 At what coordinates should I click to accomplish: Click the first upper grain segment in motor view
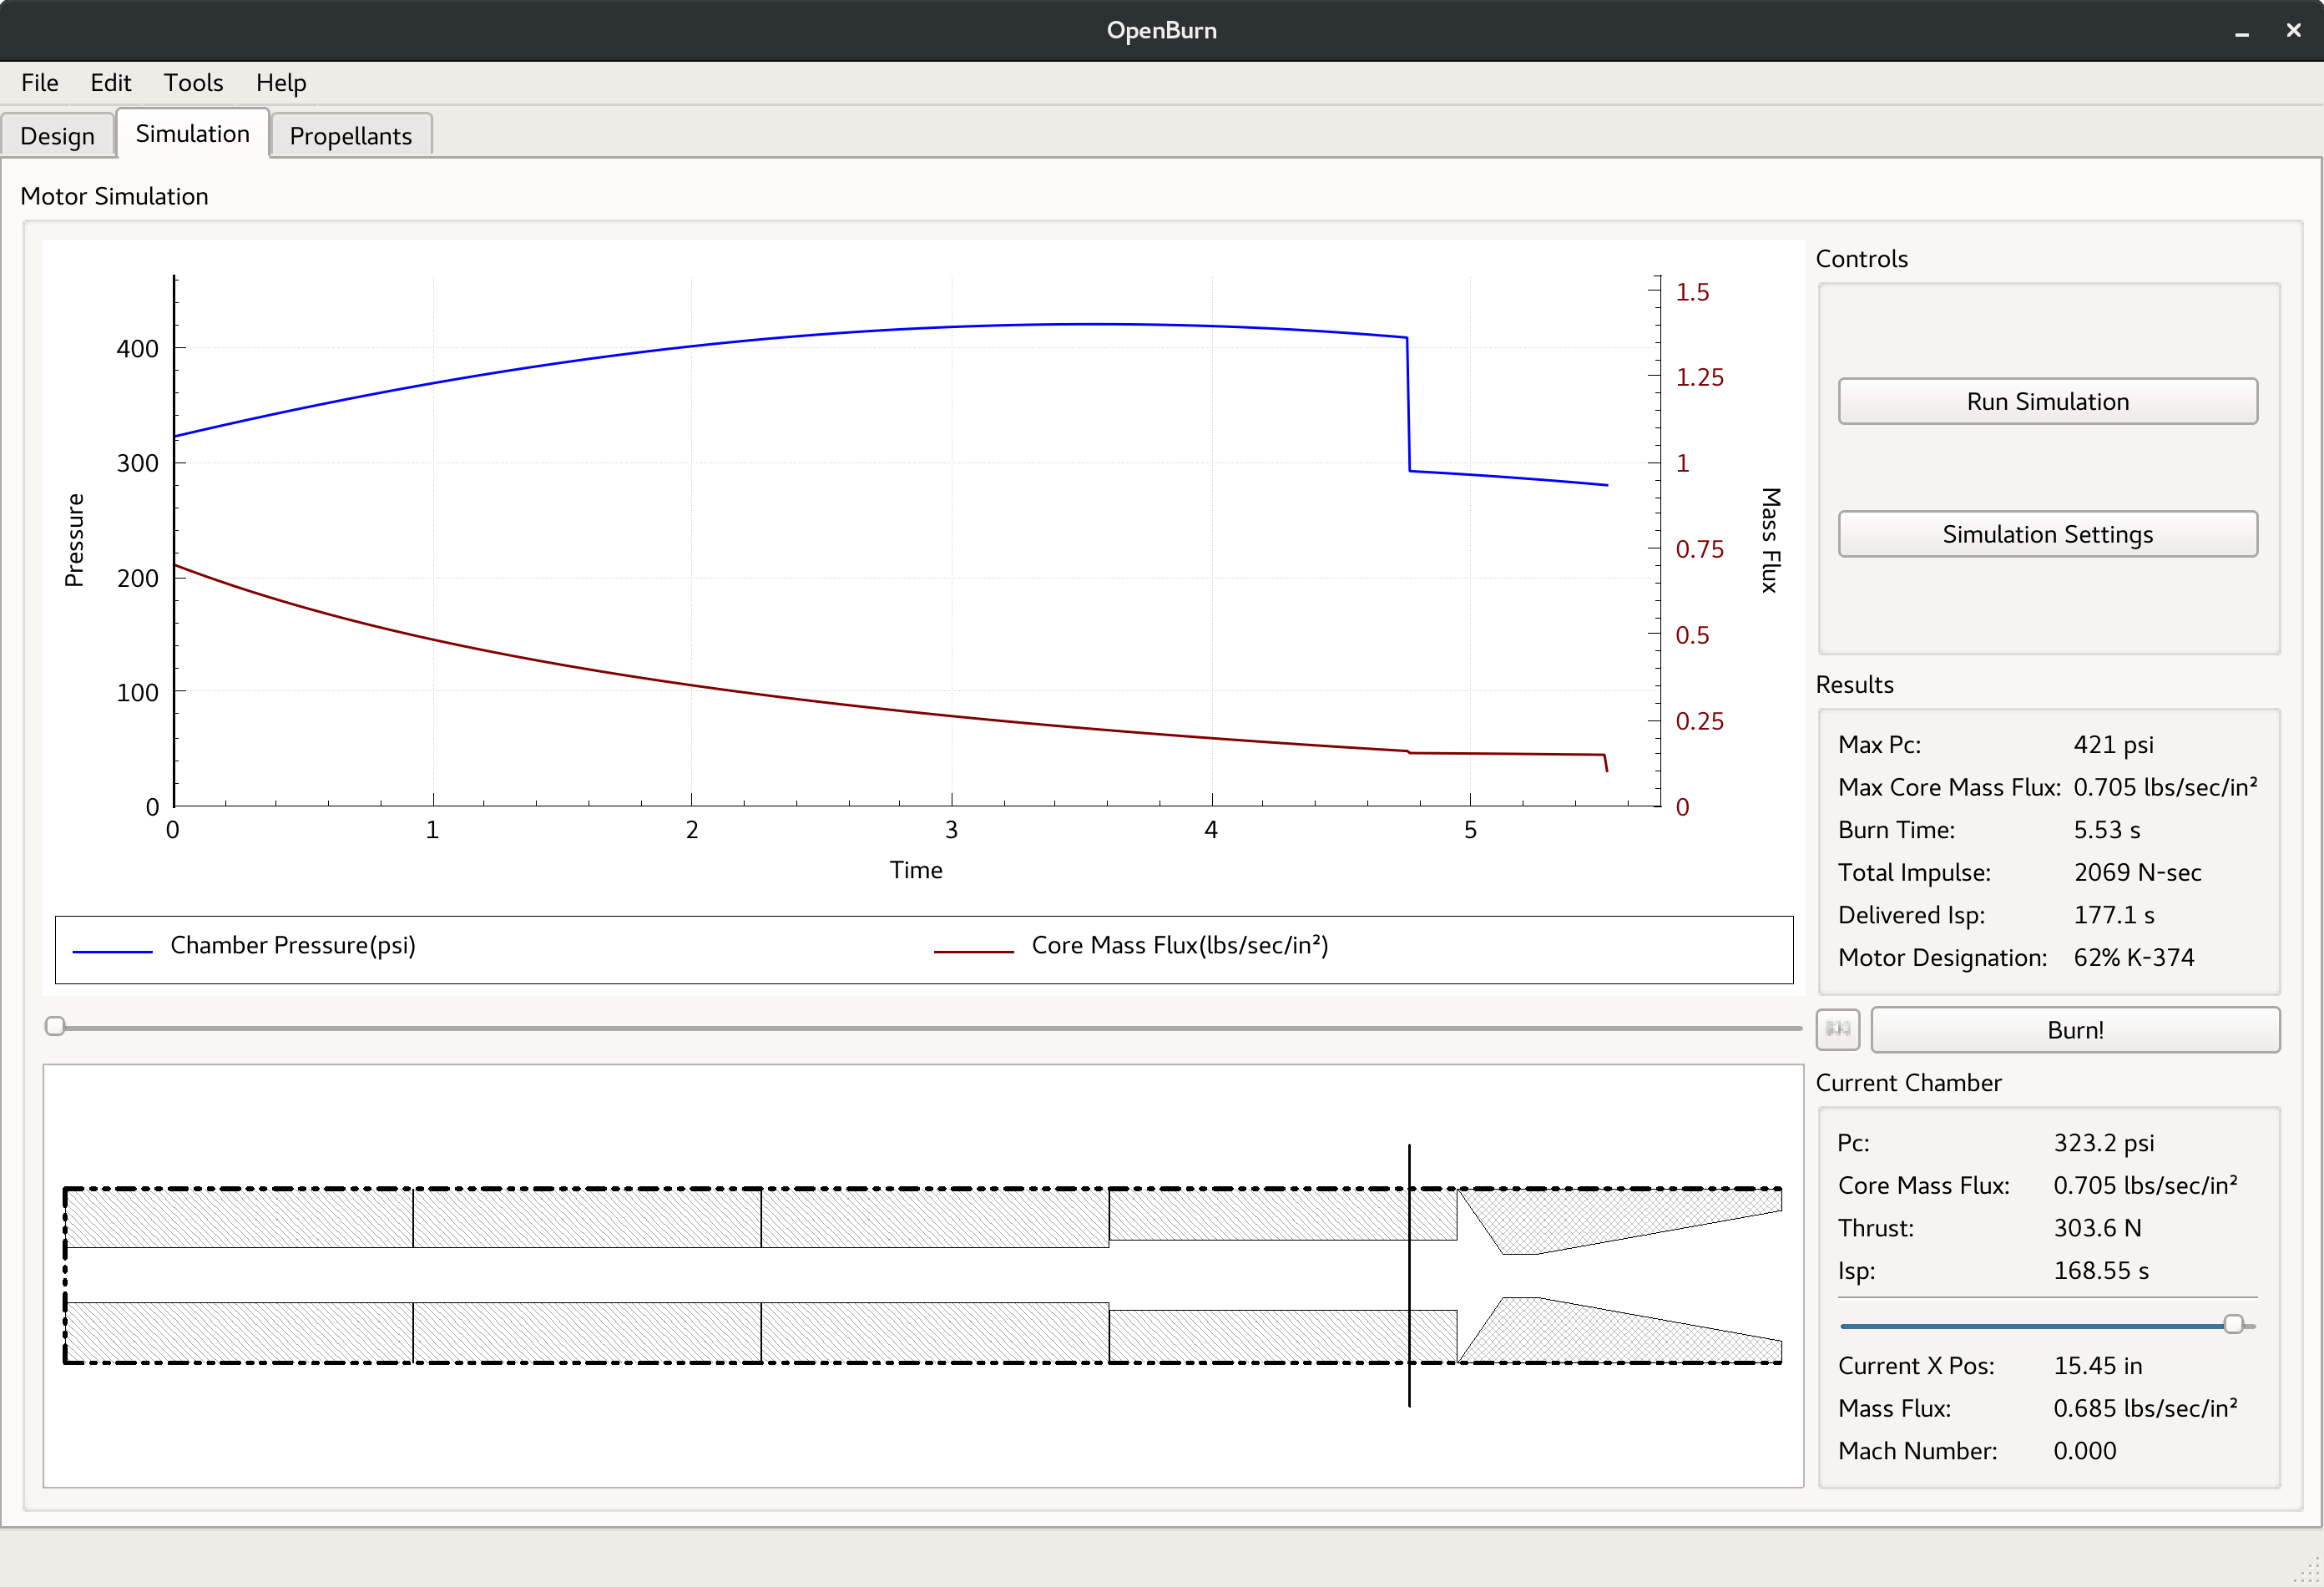click(x=239, y=1218)
